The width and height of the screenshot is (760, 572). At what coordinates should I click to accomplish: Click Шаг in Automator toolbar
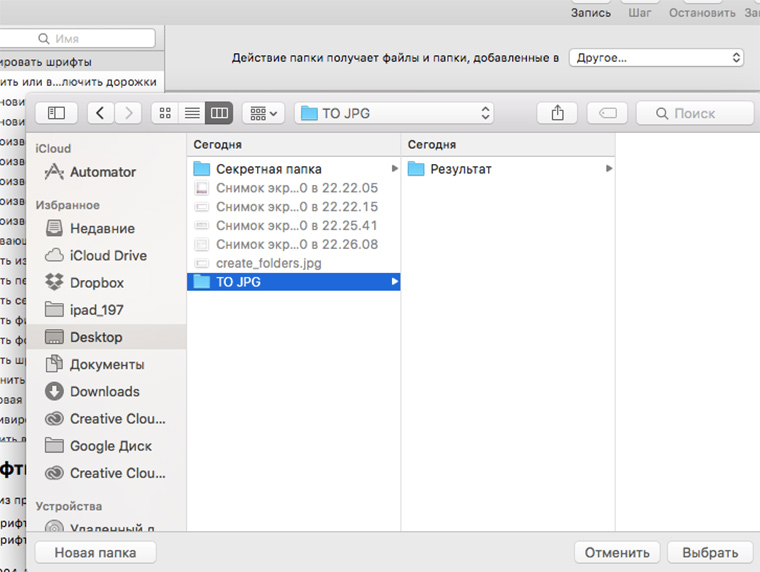coord(640,13)
